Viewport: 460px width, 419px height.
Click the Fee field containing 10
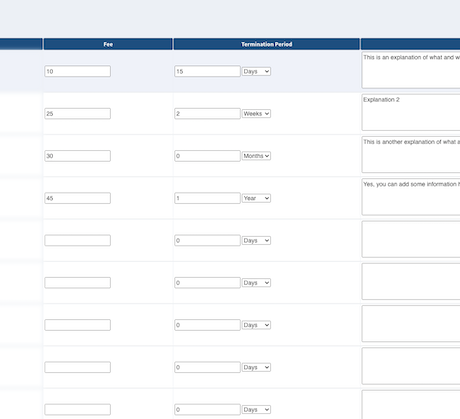coord(78,71)
